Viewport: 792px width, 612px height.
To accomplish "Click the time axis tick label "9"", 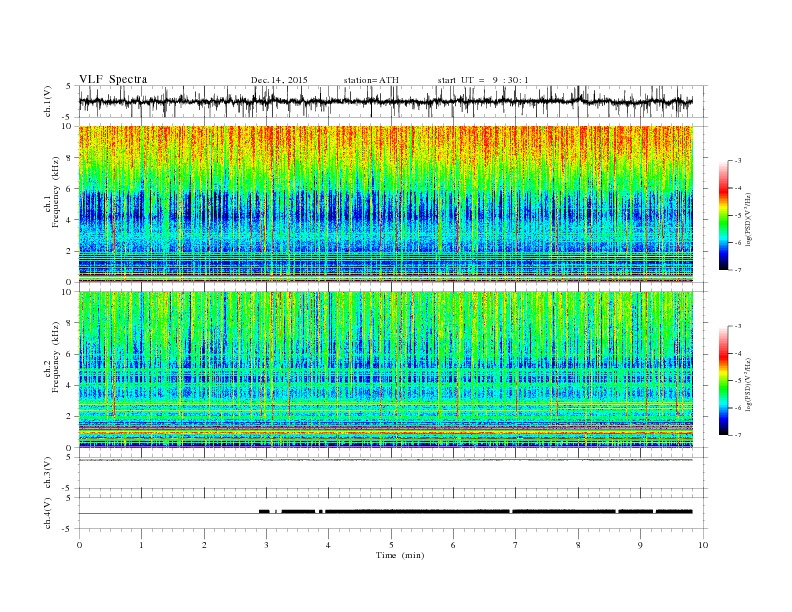I will (640, 545).
